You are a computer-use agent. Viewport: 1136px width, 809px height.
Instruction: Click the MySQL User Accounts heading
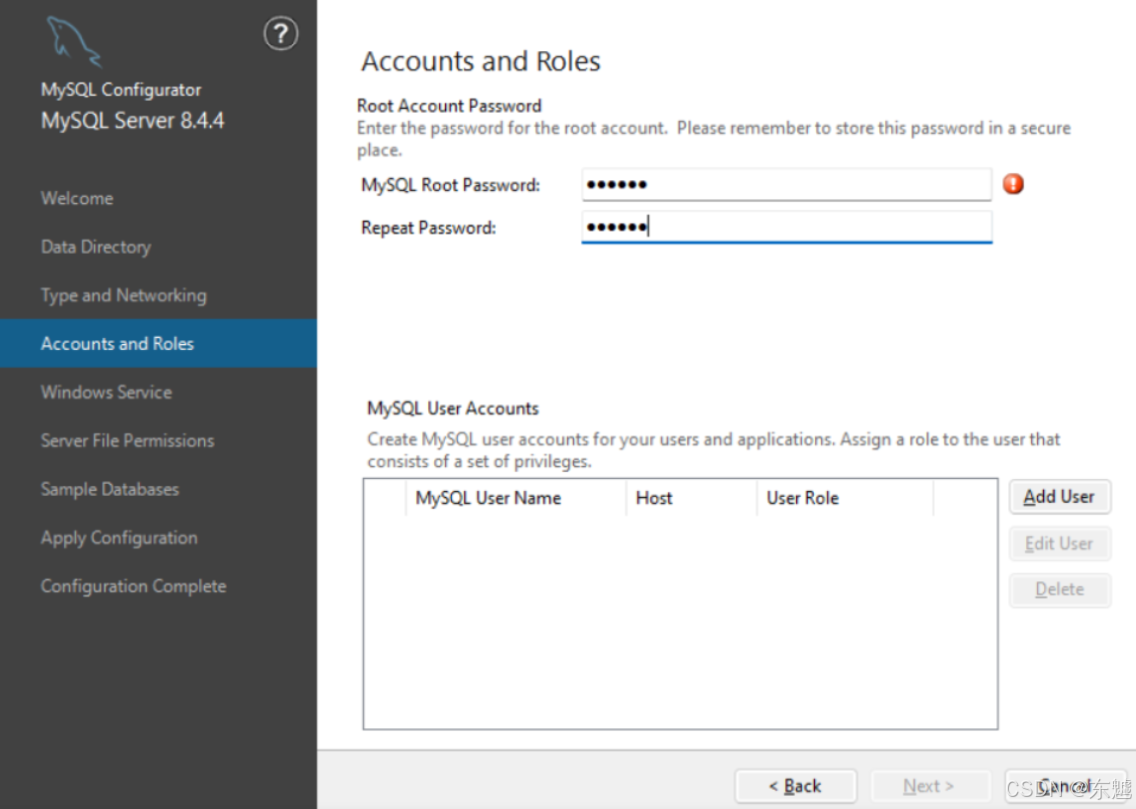click(x=453, y=408)
